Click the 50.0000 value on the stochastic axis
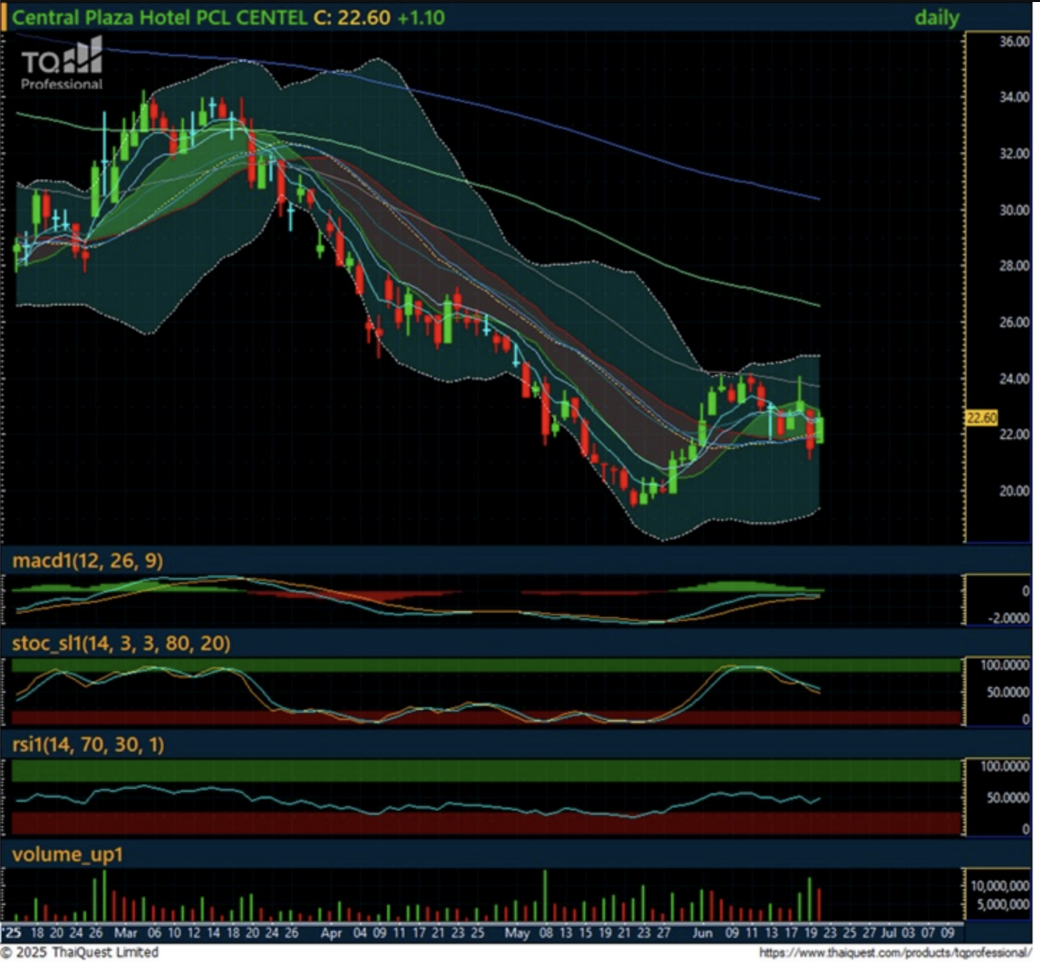 (1008, 692)
